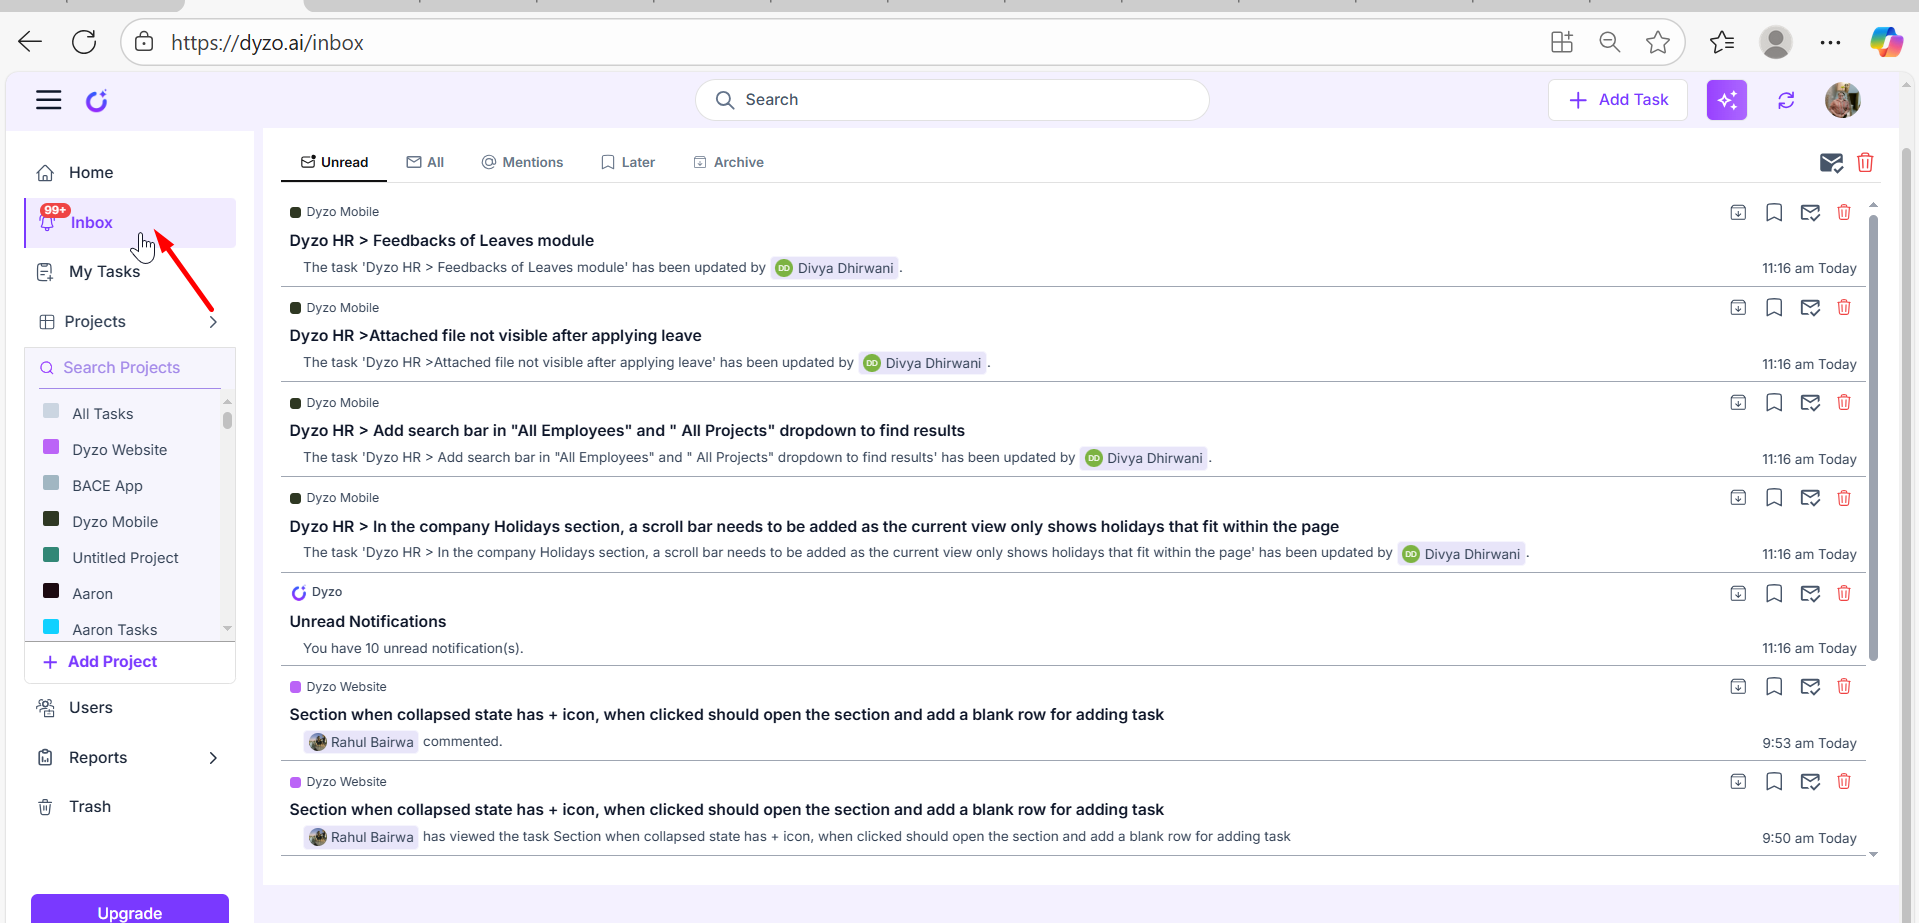1919x923 pixels.
Task: Open the Archive tab
Action: [729, 162]
